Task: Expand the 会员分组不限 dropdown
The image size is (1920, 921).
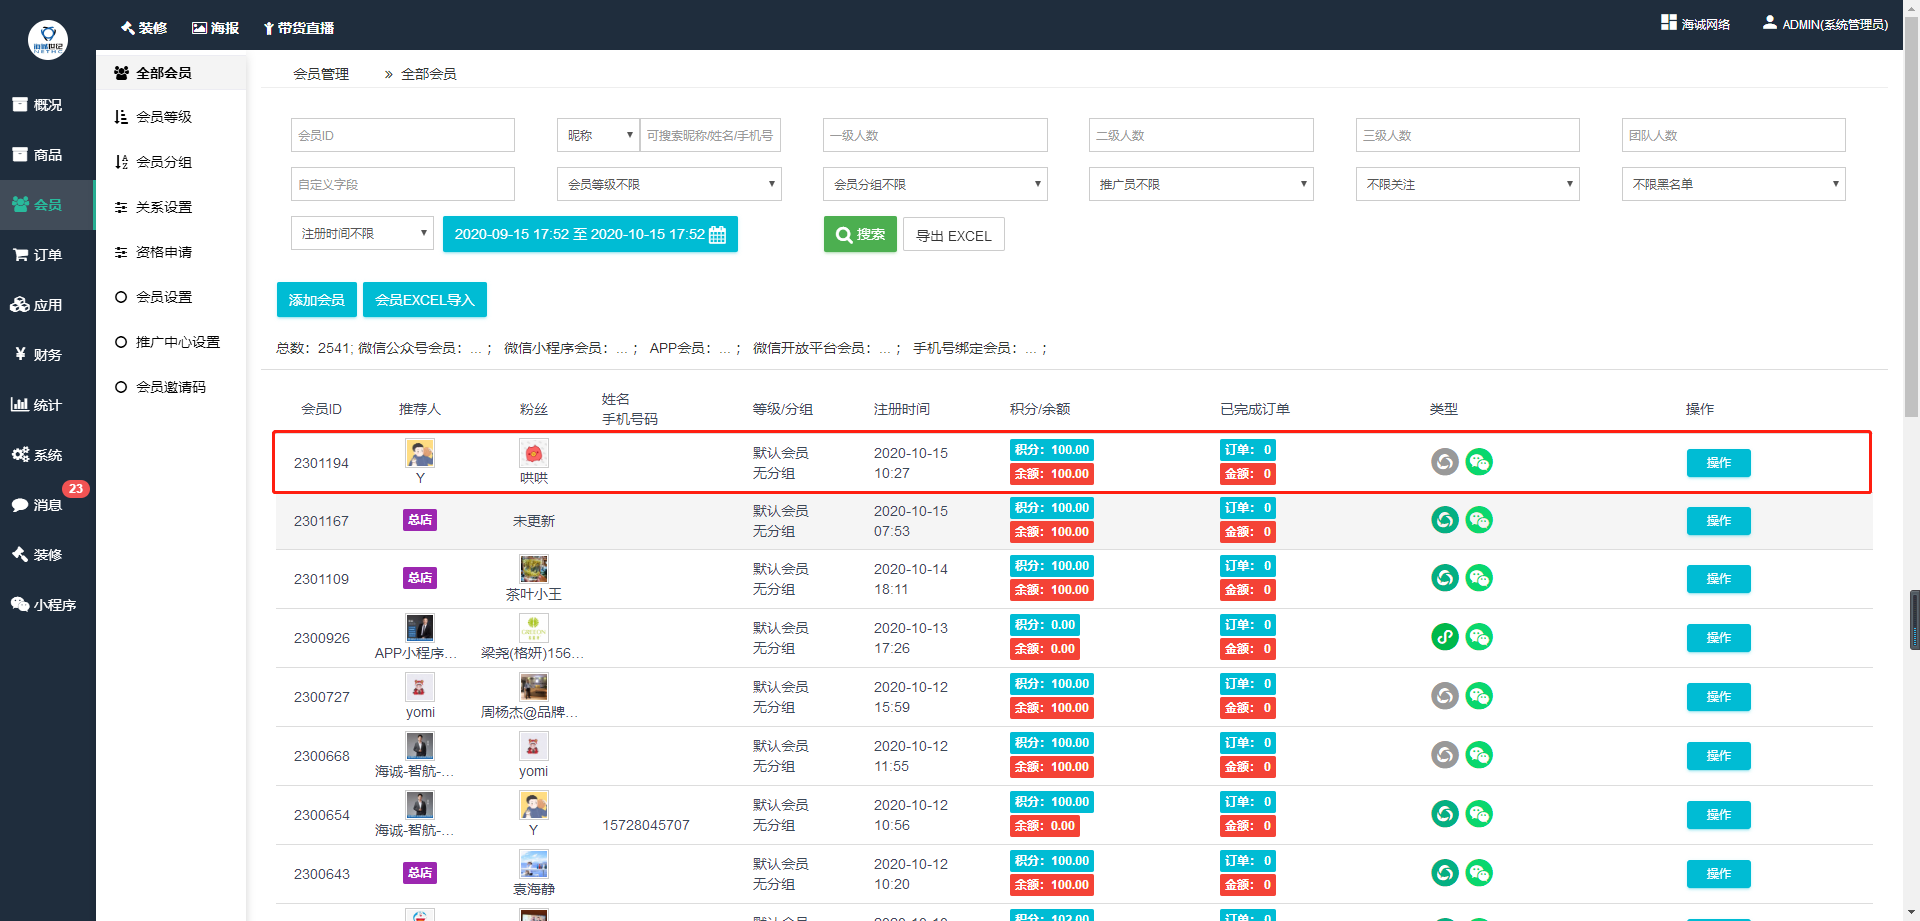Action: coord(934,184)
